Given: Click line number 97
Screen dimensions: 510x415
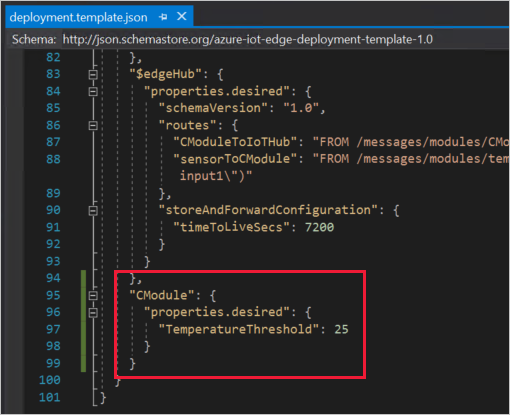Looking at the screenshot, I should 53,329.
